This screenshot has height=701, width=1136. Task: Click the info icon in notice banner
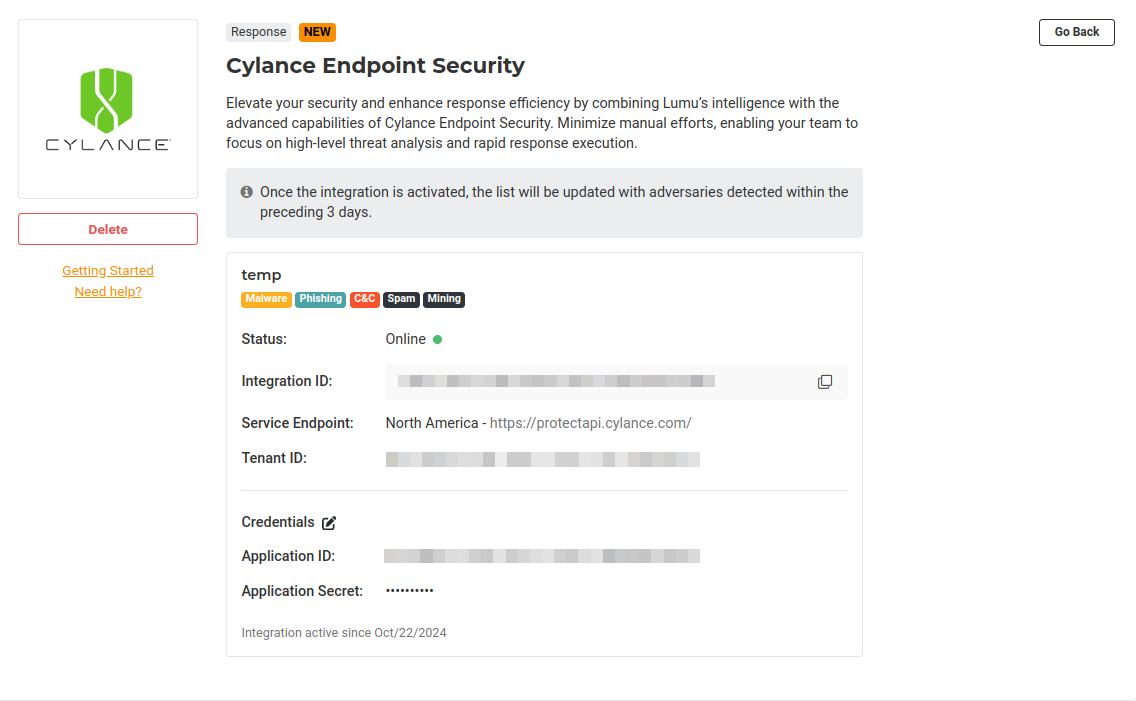click(247, 192)
